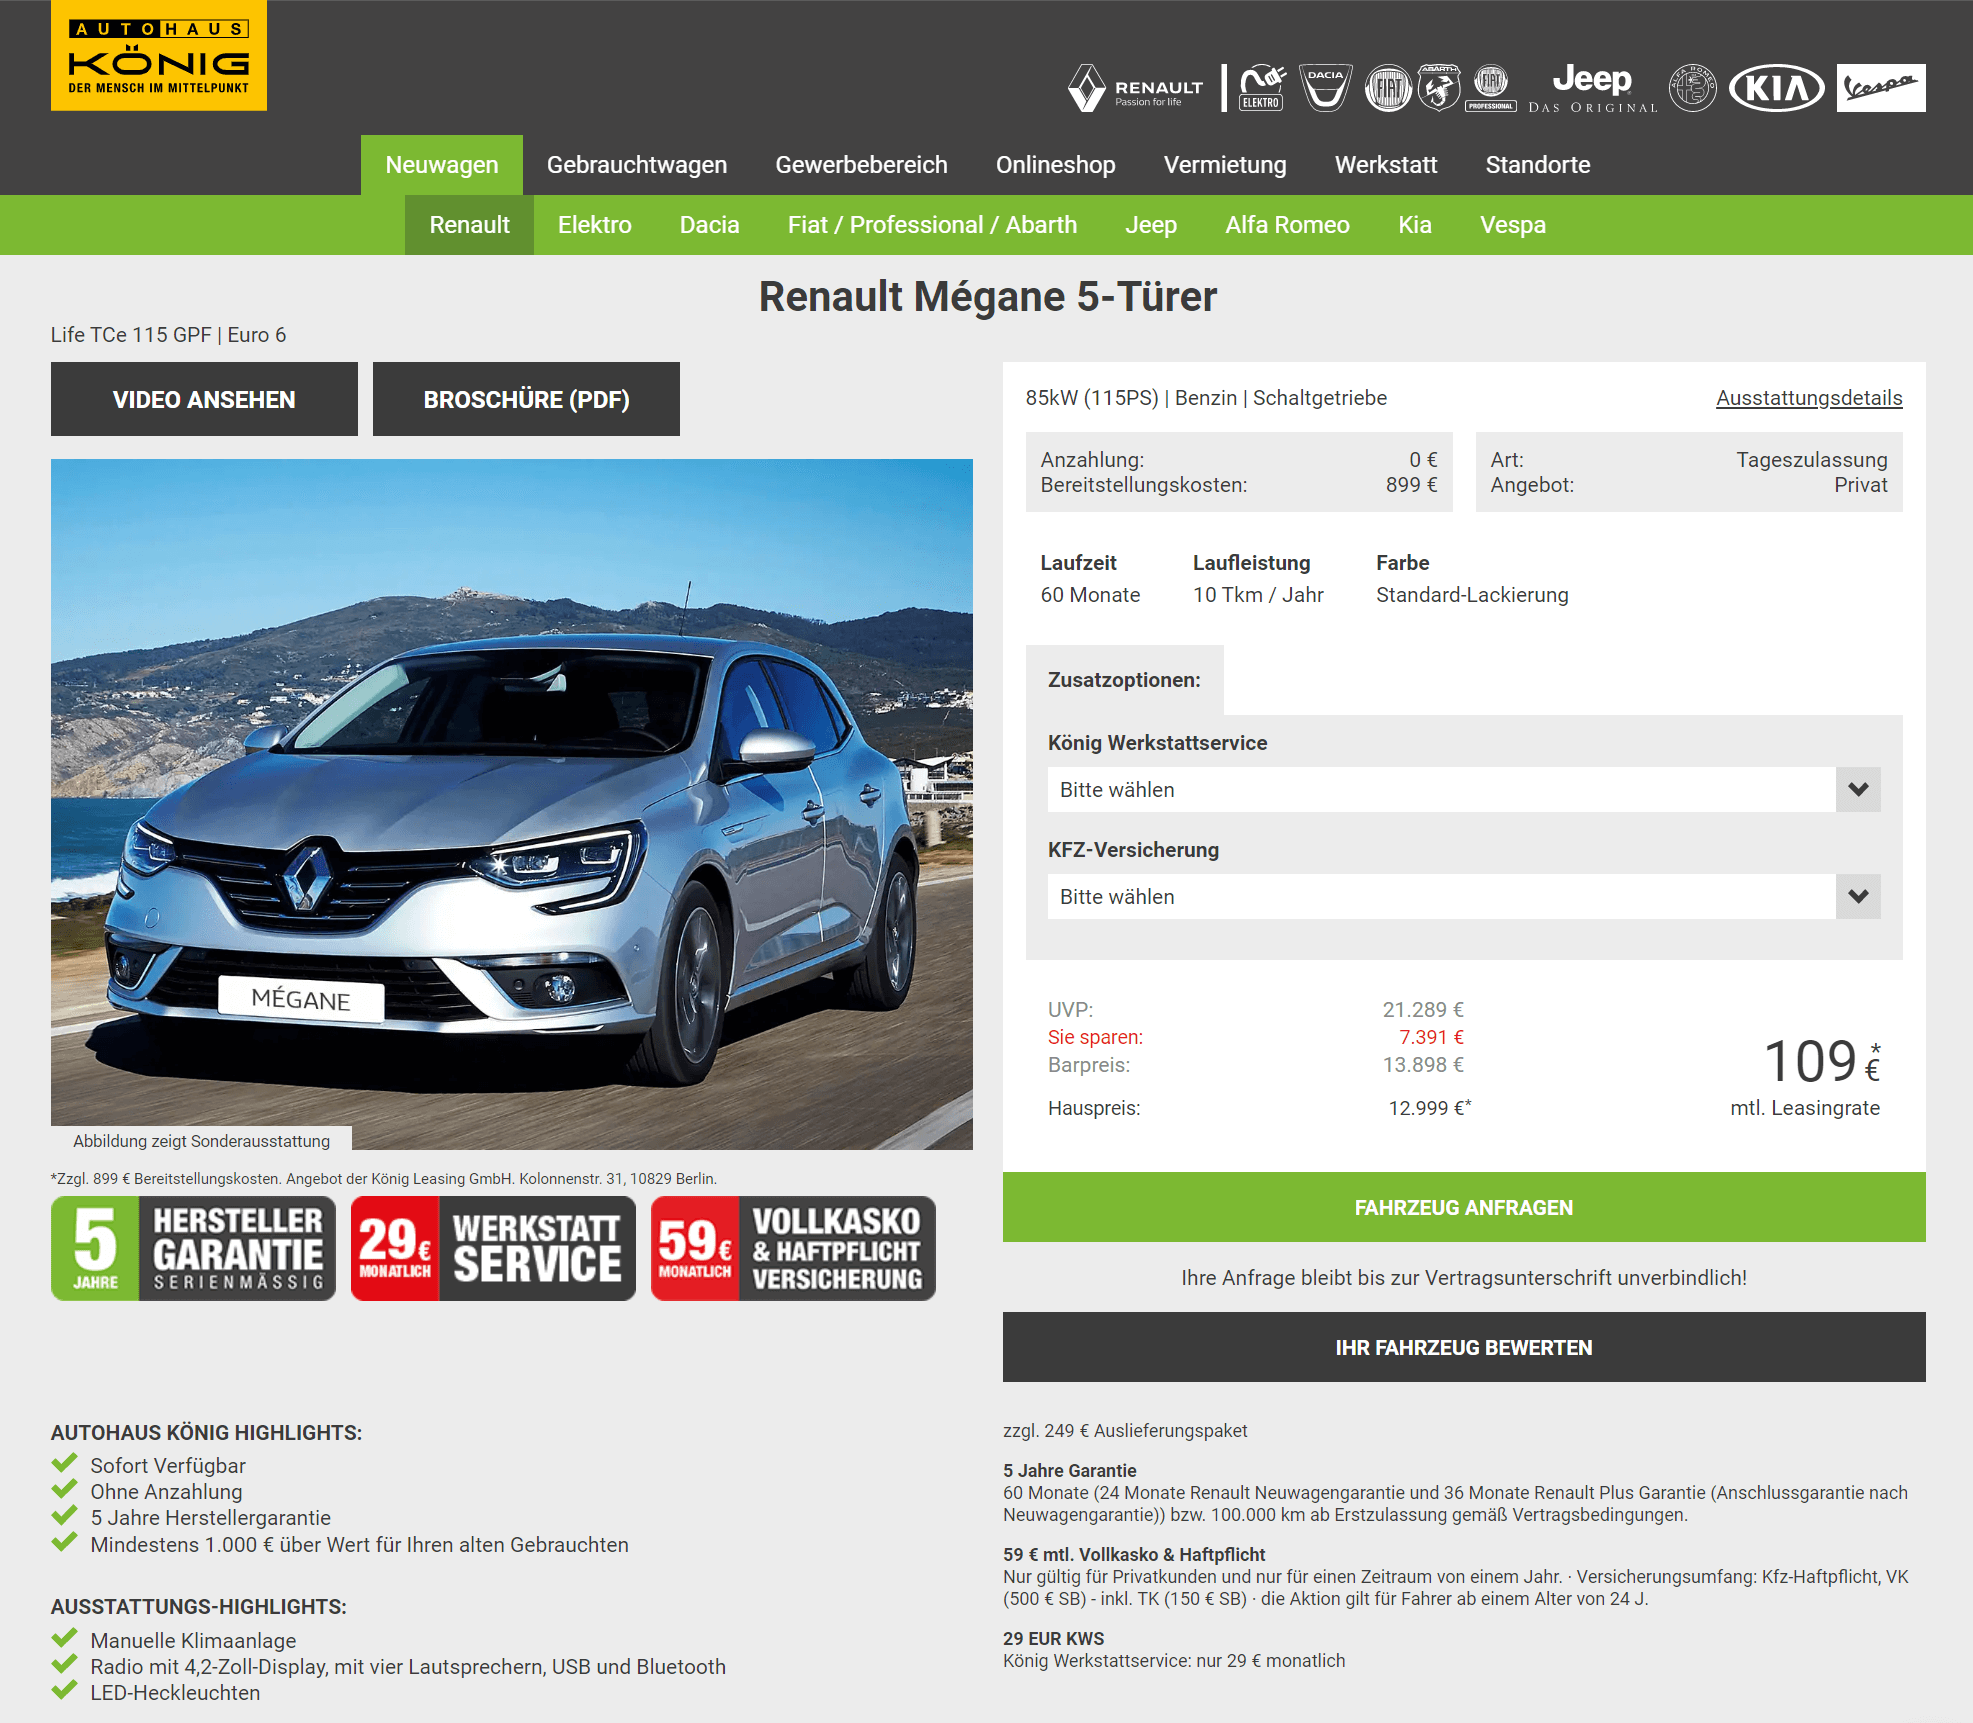1973x1723 pixels.
Task: Click the 60 Monate Laufzeit value
Action: click(x=1090, y=595)
